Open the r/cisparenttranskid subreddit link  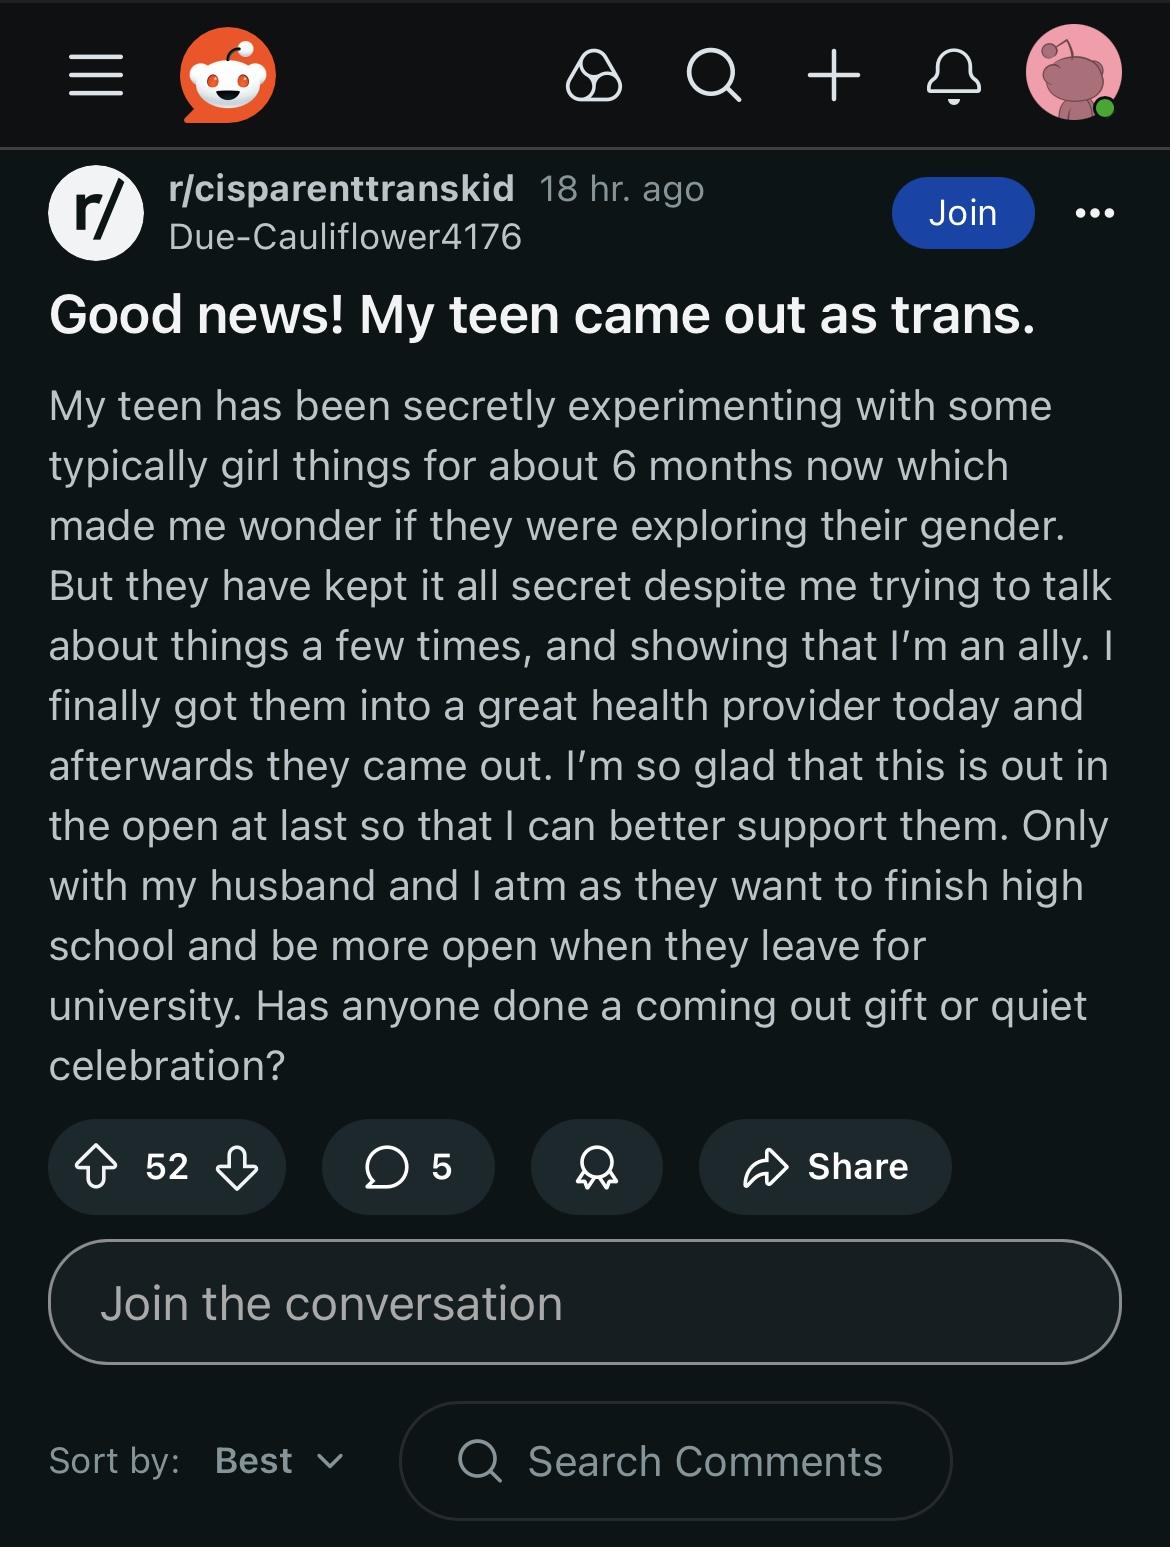[342, 188]
